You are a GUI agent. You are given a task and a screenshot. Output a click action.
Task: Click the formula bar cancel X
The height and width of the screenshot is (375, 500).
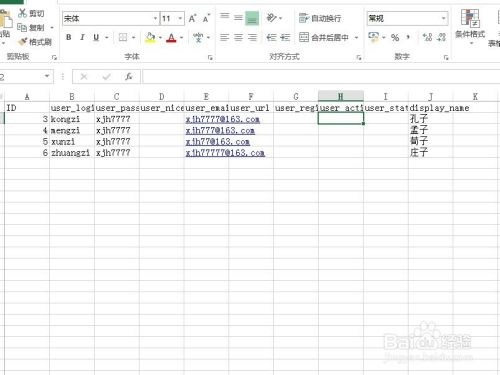(84, 77)
